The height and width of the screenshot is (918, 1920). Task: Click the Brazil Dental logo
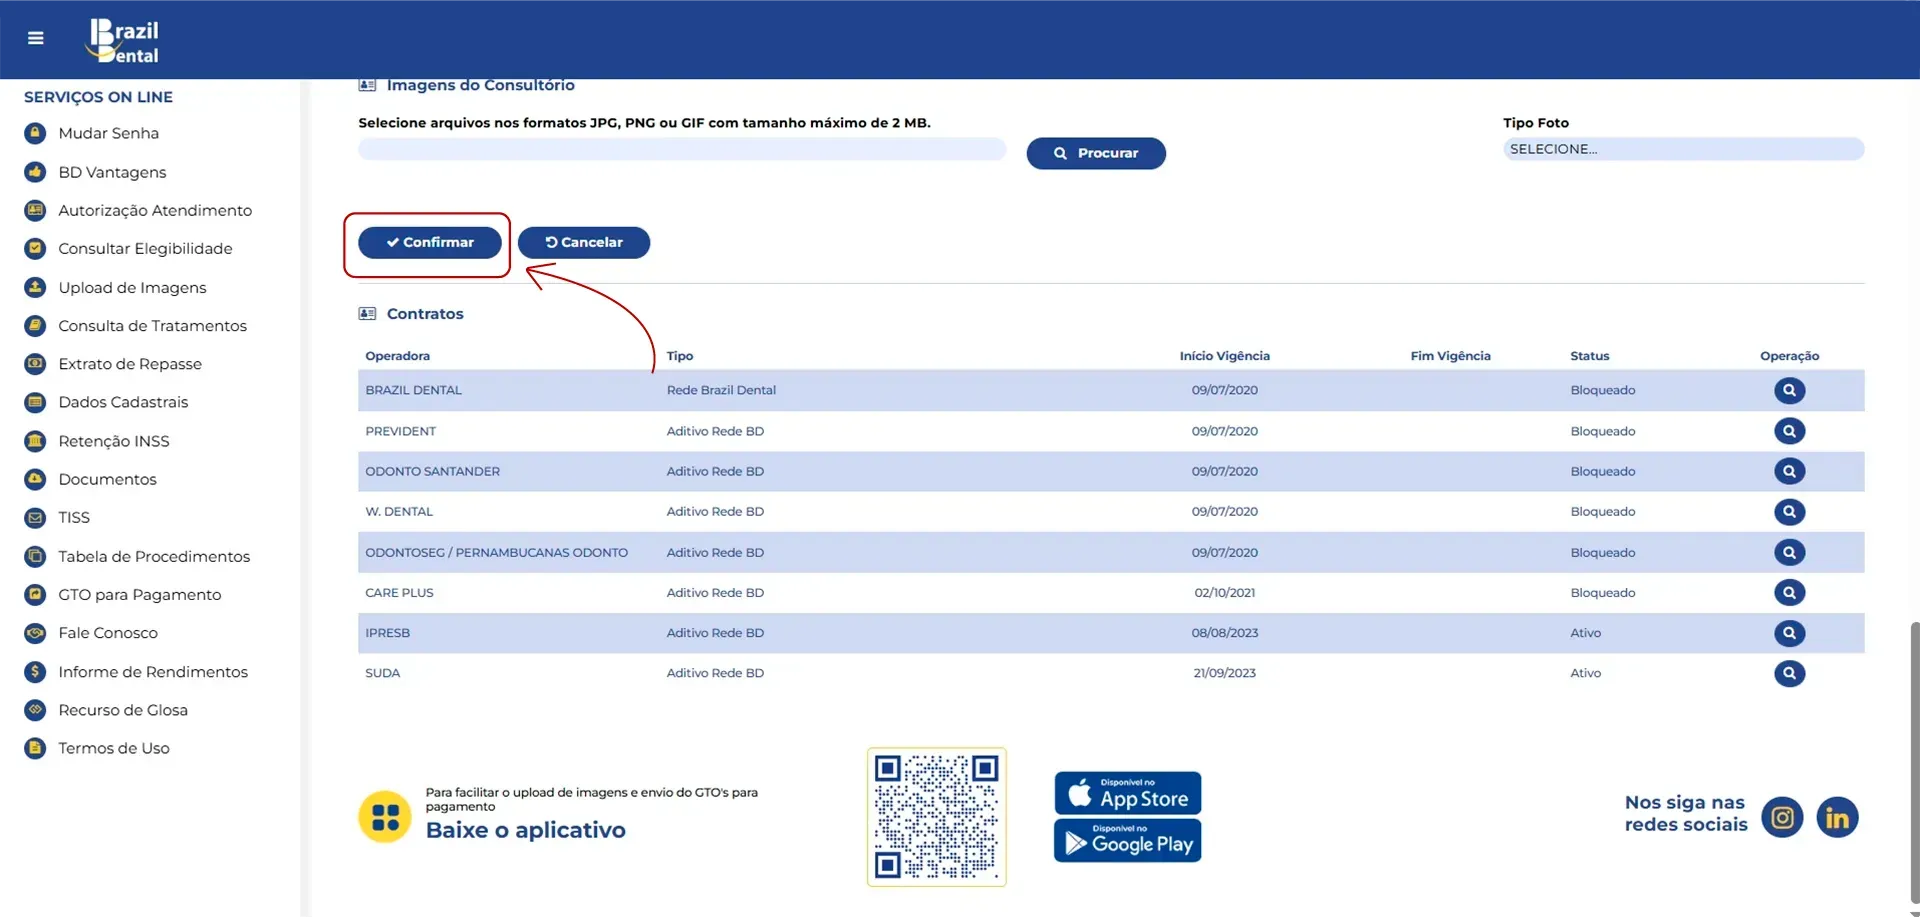coord(124,41)
